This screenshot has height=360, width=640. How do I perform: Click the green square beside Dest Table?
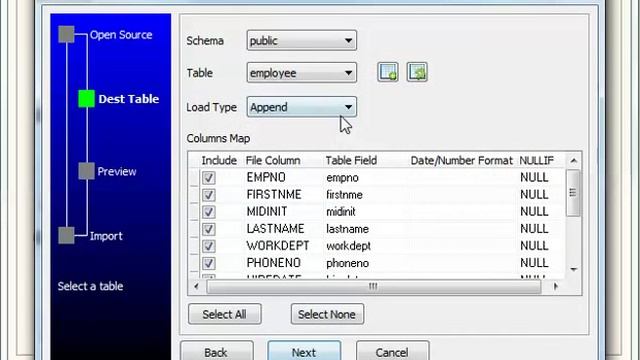87,99
